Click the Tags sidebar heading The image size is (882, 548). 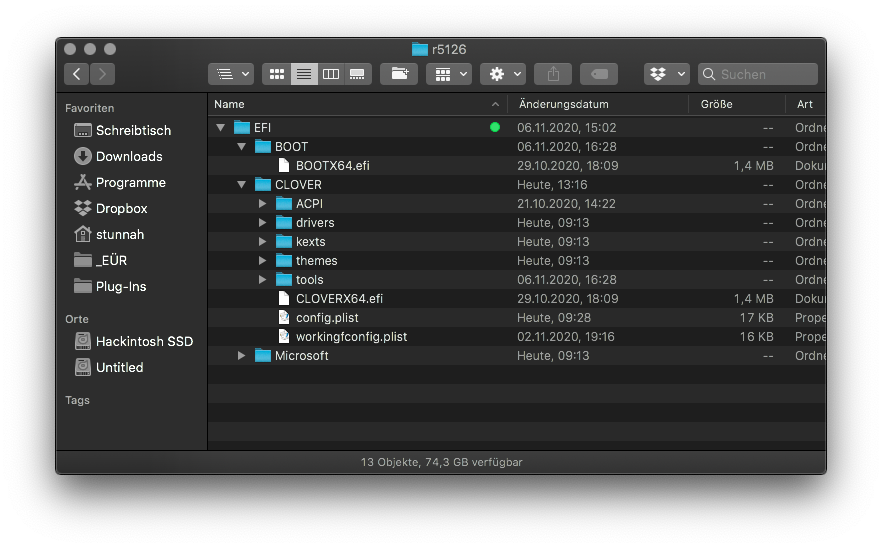77,400
